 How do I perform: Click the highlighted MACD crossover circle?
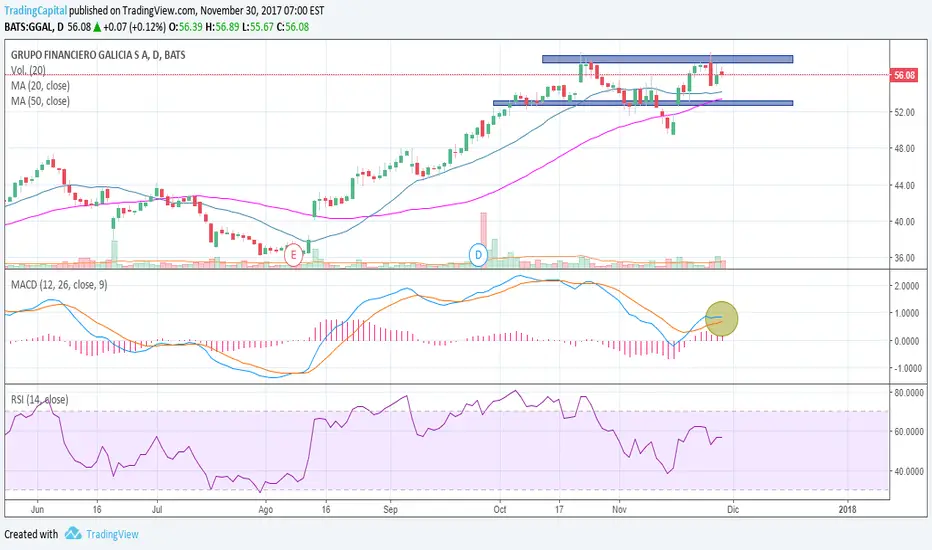(722, 319)
